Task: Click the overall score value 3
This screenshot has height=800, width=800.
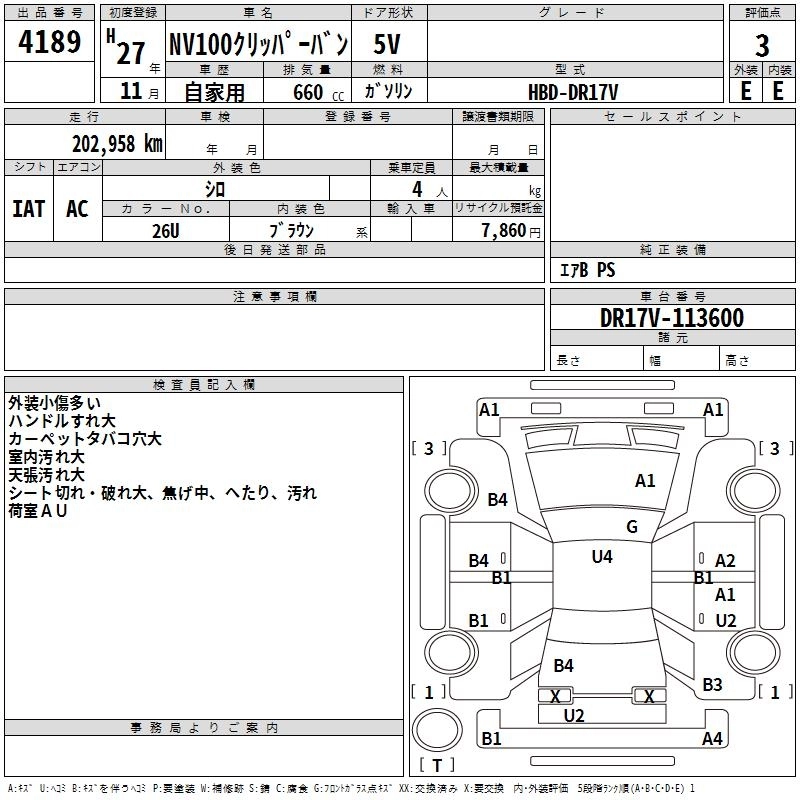Action: click(762, 46)
